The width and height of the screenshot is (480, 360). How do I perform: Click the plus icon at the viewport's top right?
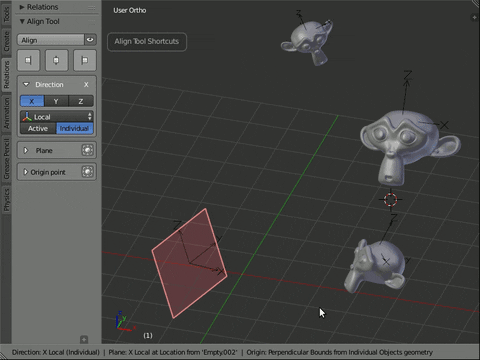(474, 17)
